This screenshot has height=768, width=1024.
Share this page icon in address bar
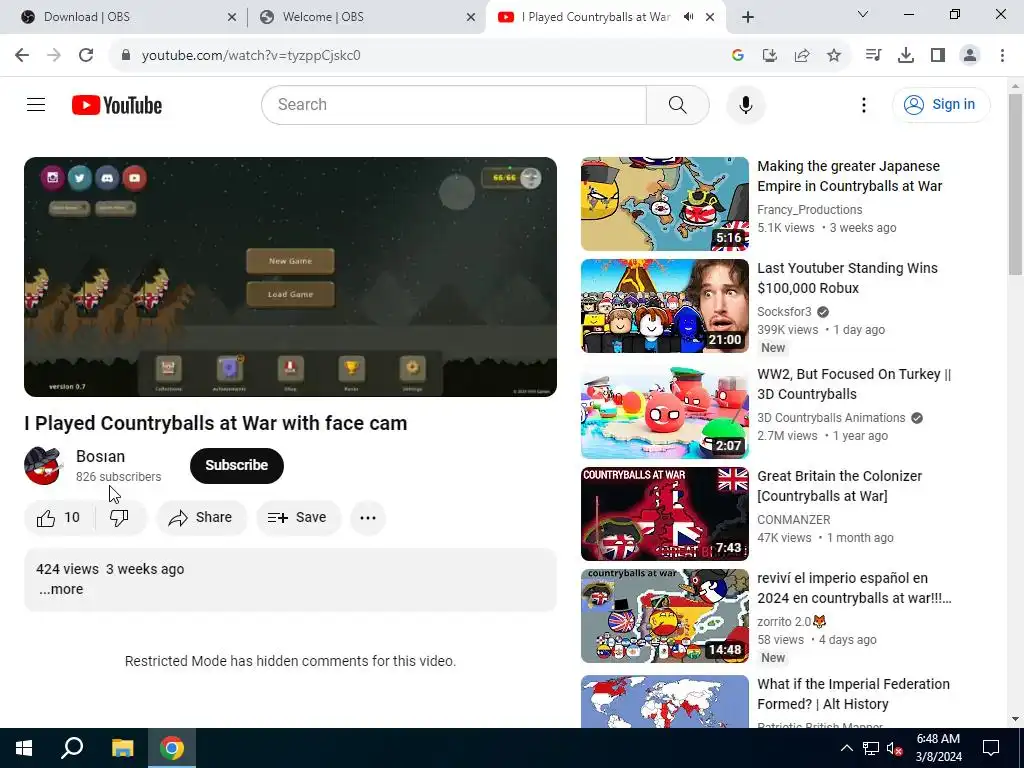tap(802, 56)
